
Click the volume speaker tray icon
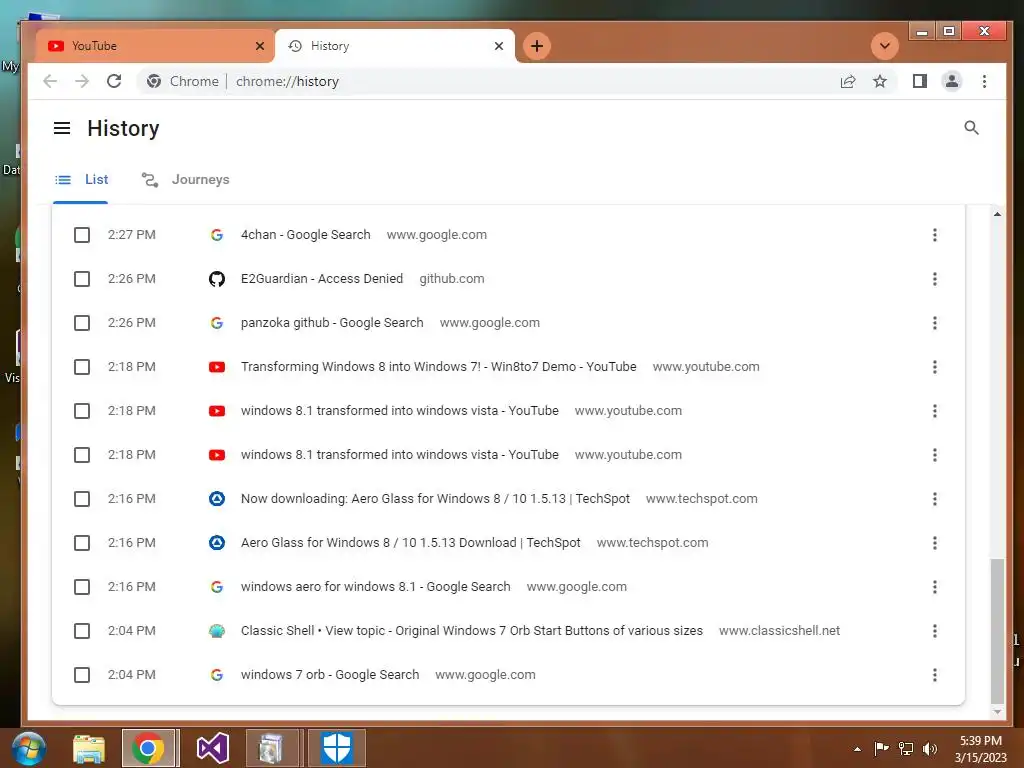click(929, 748)
